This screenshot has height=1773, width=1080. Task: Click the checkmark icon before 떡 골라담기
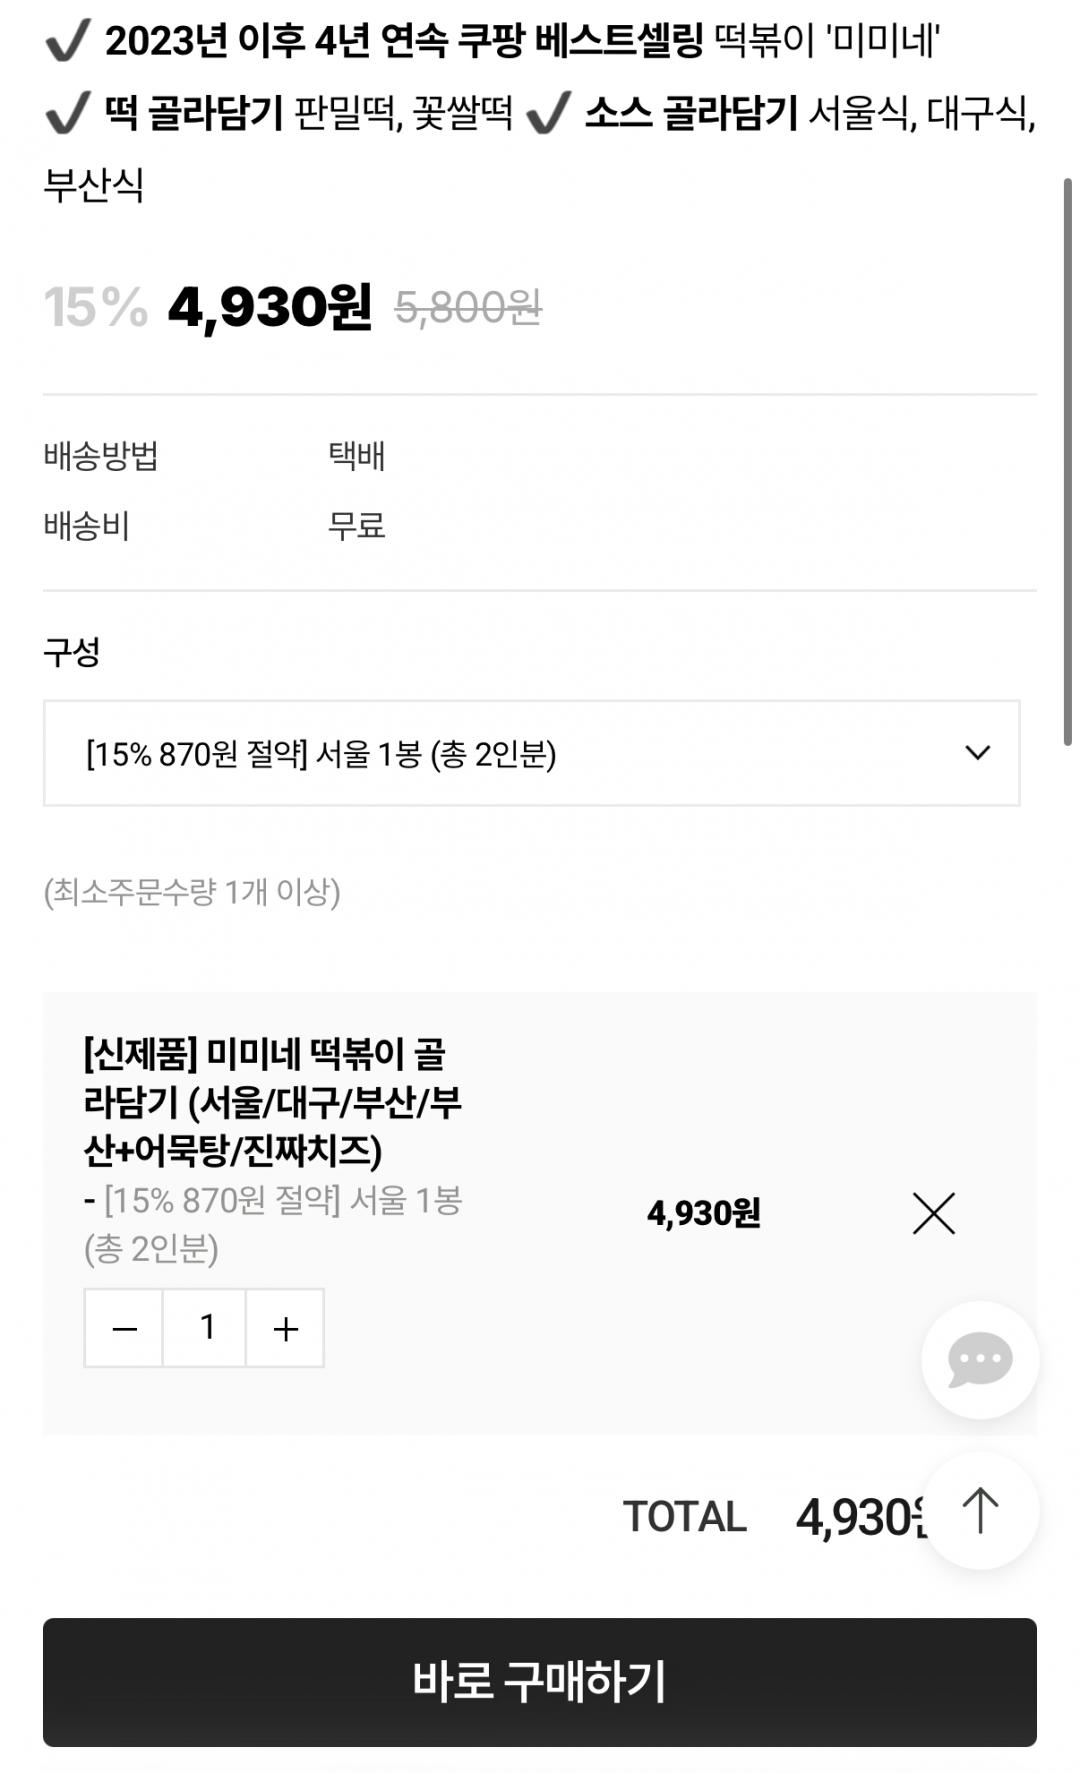67,113
